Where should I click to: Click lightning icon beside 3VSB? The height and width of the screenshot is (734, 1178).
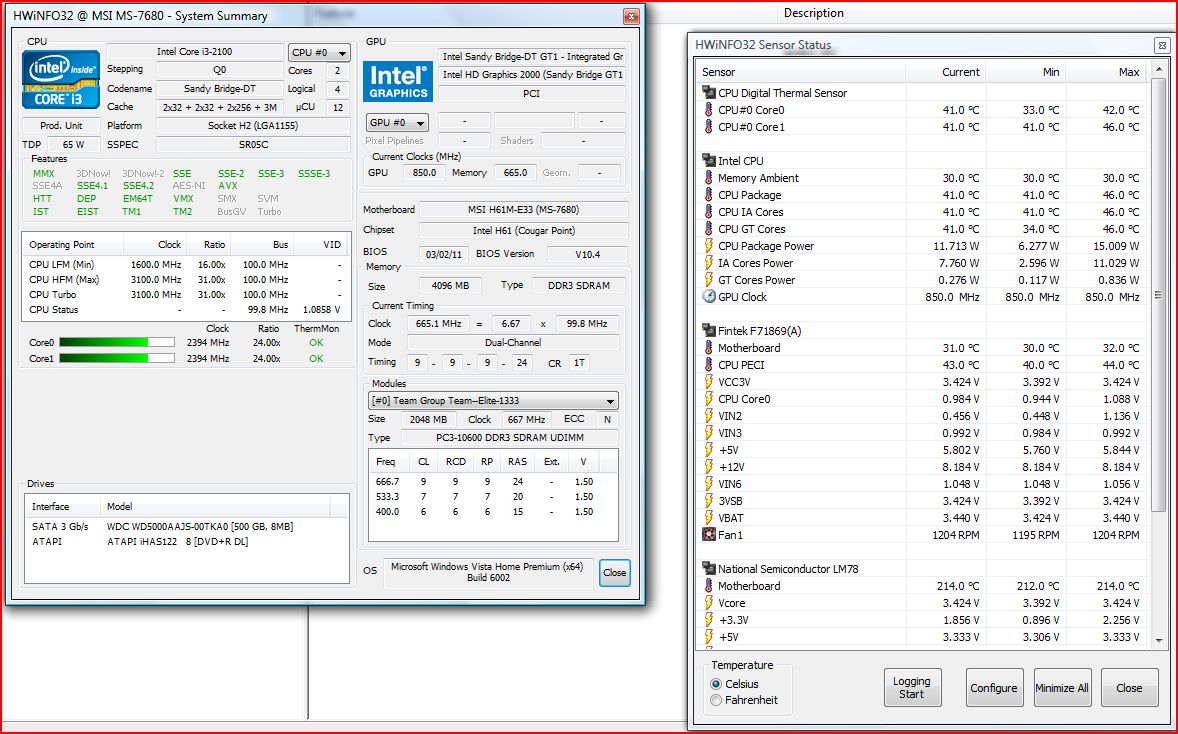click(708, 501)
